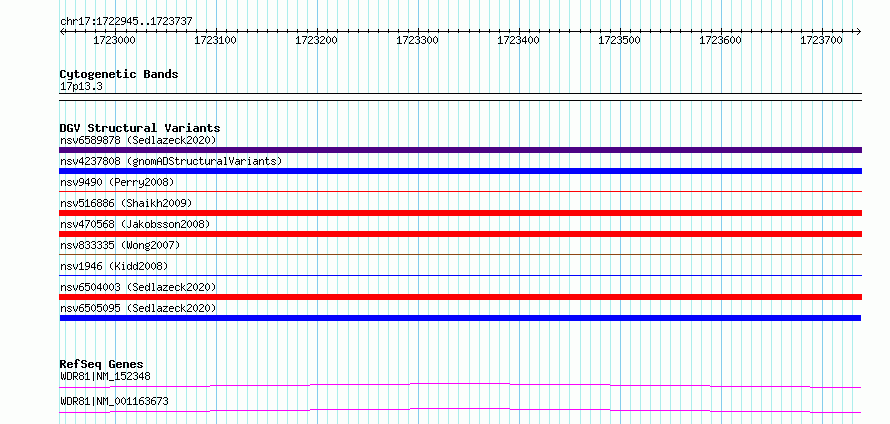
Task: Select the Cytogenetic Bands track title
Action: click(x=119, y=74)
